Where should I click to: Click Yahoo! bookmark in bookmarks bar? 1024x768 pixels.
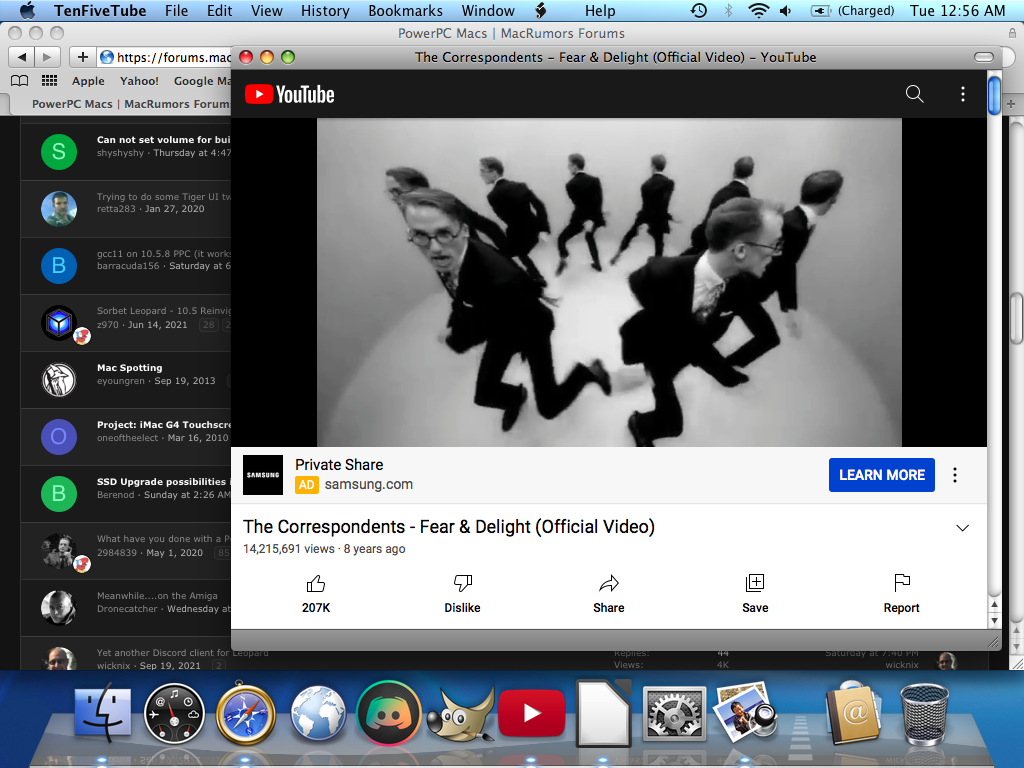click(139, 81)
